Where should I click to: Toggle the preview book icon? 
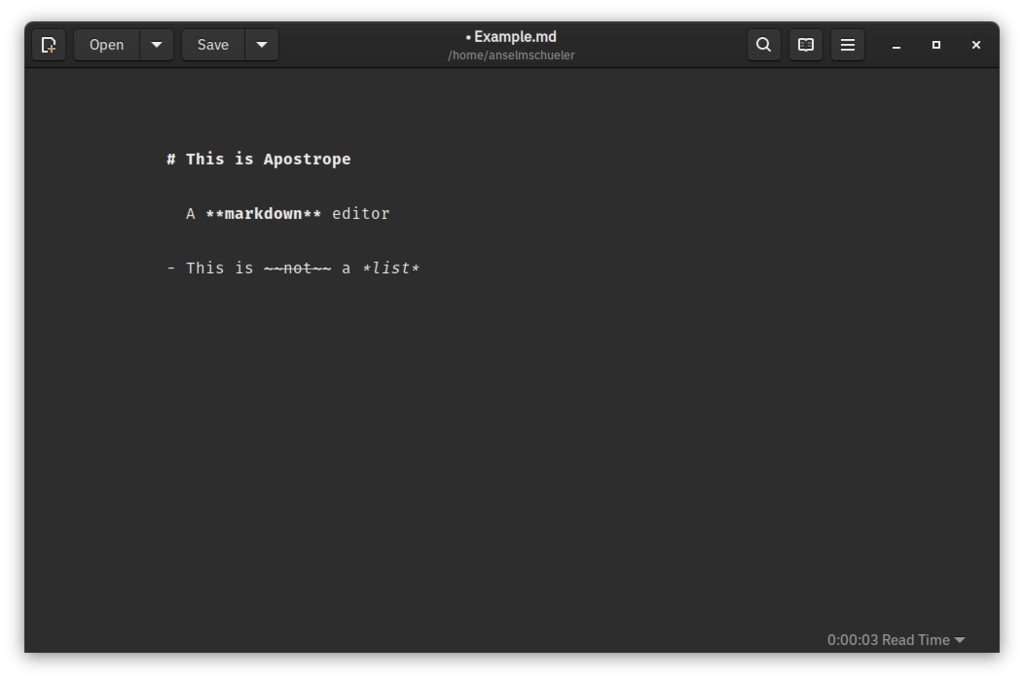pos(805,45)
